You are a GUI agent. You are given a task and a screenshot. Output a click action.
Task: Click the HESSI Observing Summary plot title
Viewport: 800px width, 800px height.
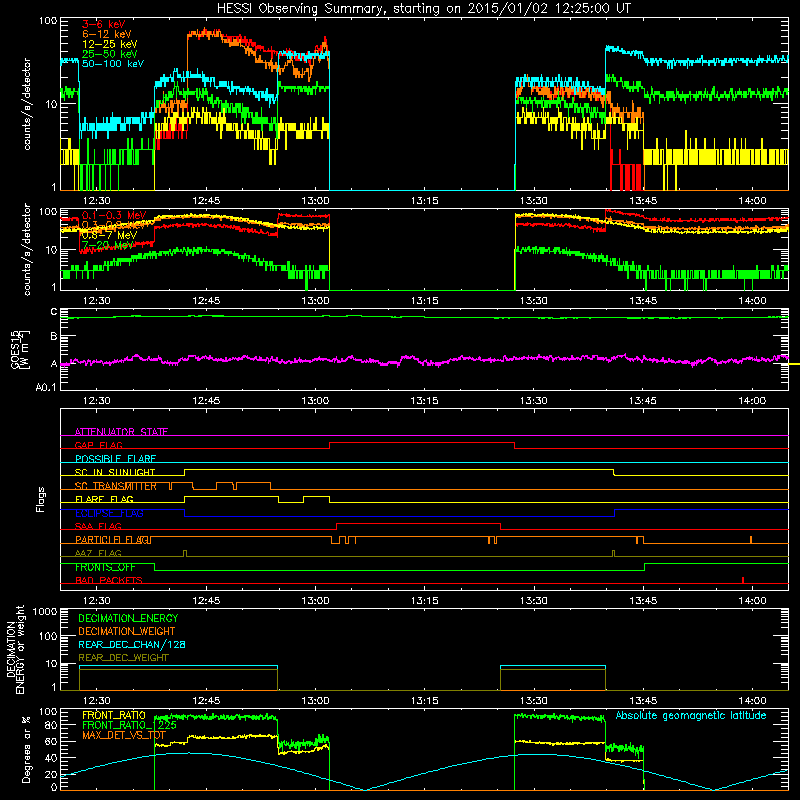(424, 8)
